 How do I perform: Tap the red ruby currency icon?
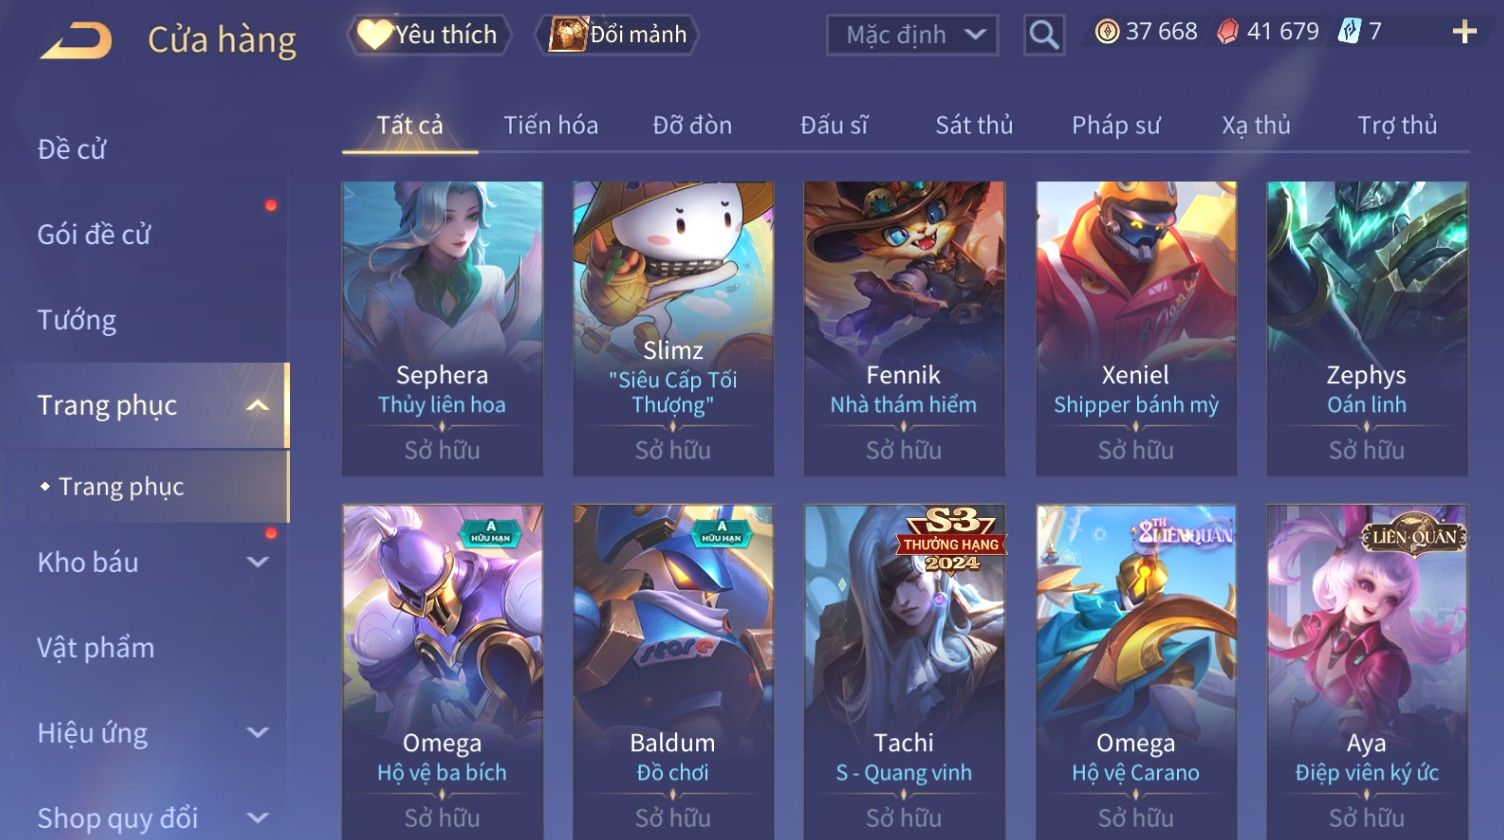point(1227,33)
